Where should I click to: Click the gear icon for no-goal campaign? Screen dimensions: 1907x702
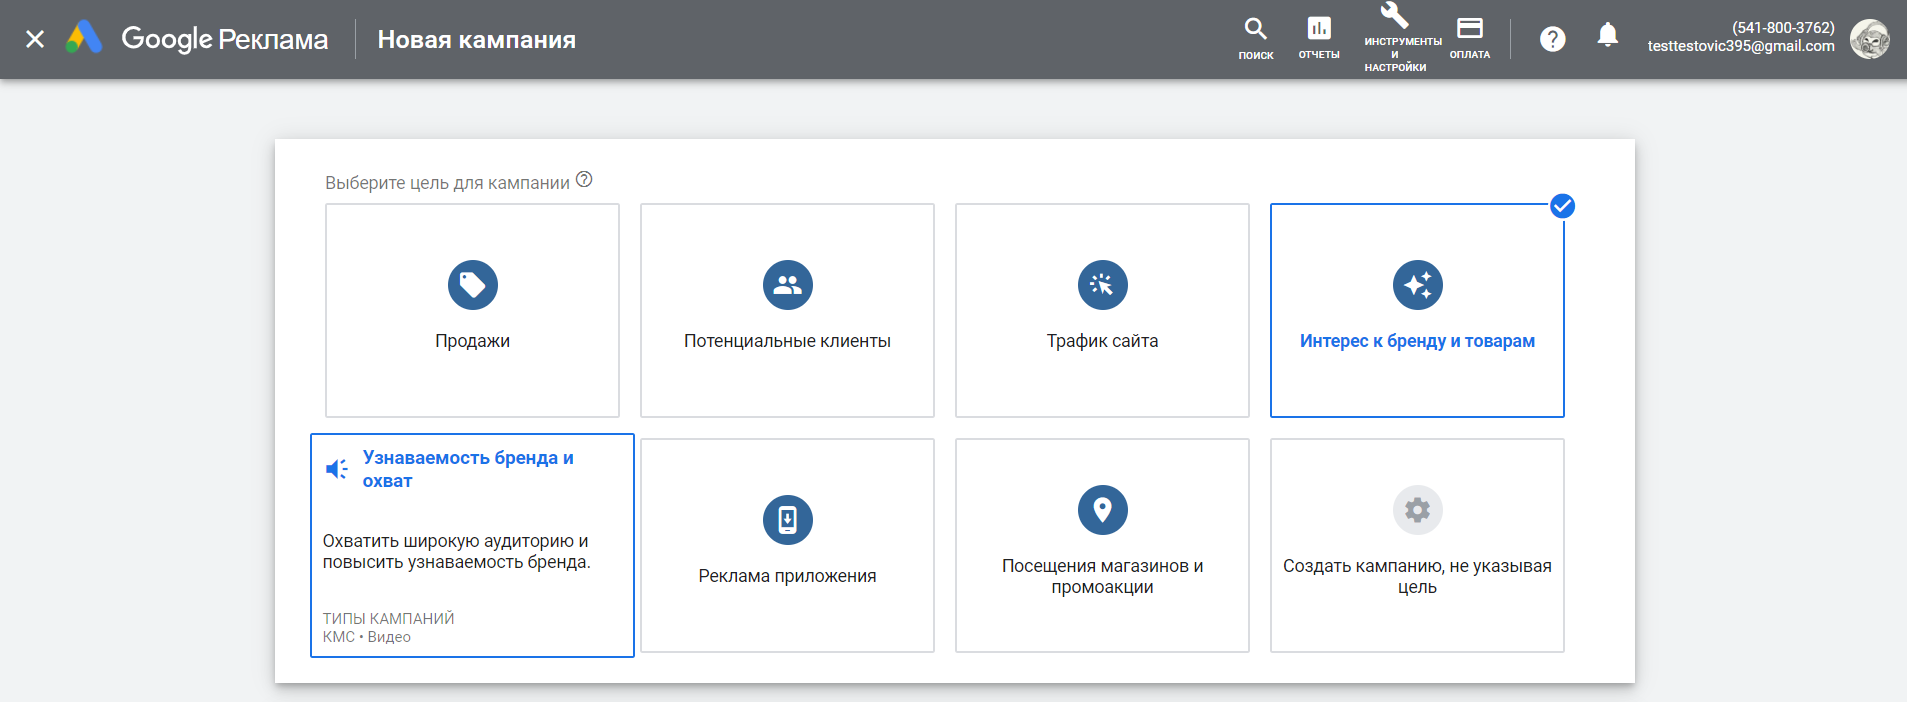tap(1418, 510)
